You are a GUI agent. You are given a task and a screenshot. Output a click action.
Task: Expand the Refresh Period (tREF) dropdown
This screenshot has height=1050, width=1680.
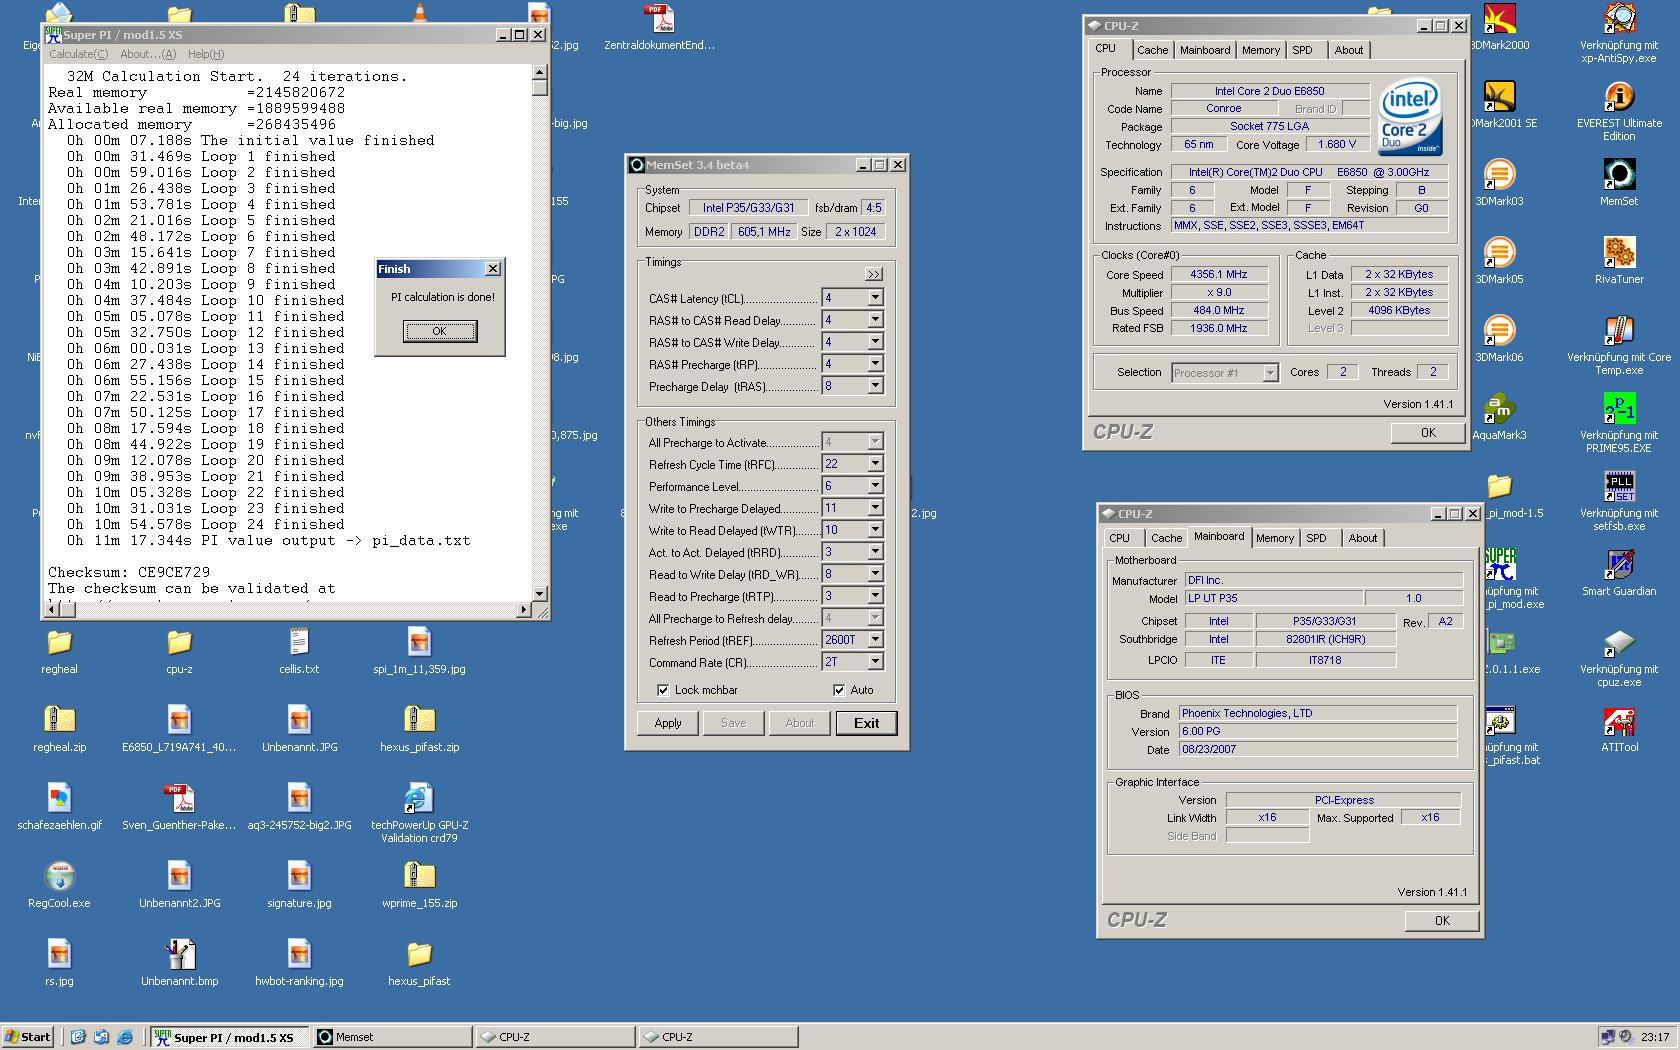[875, 640]
